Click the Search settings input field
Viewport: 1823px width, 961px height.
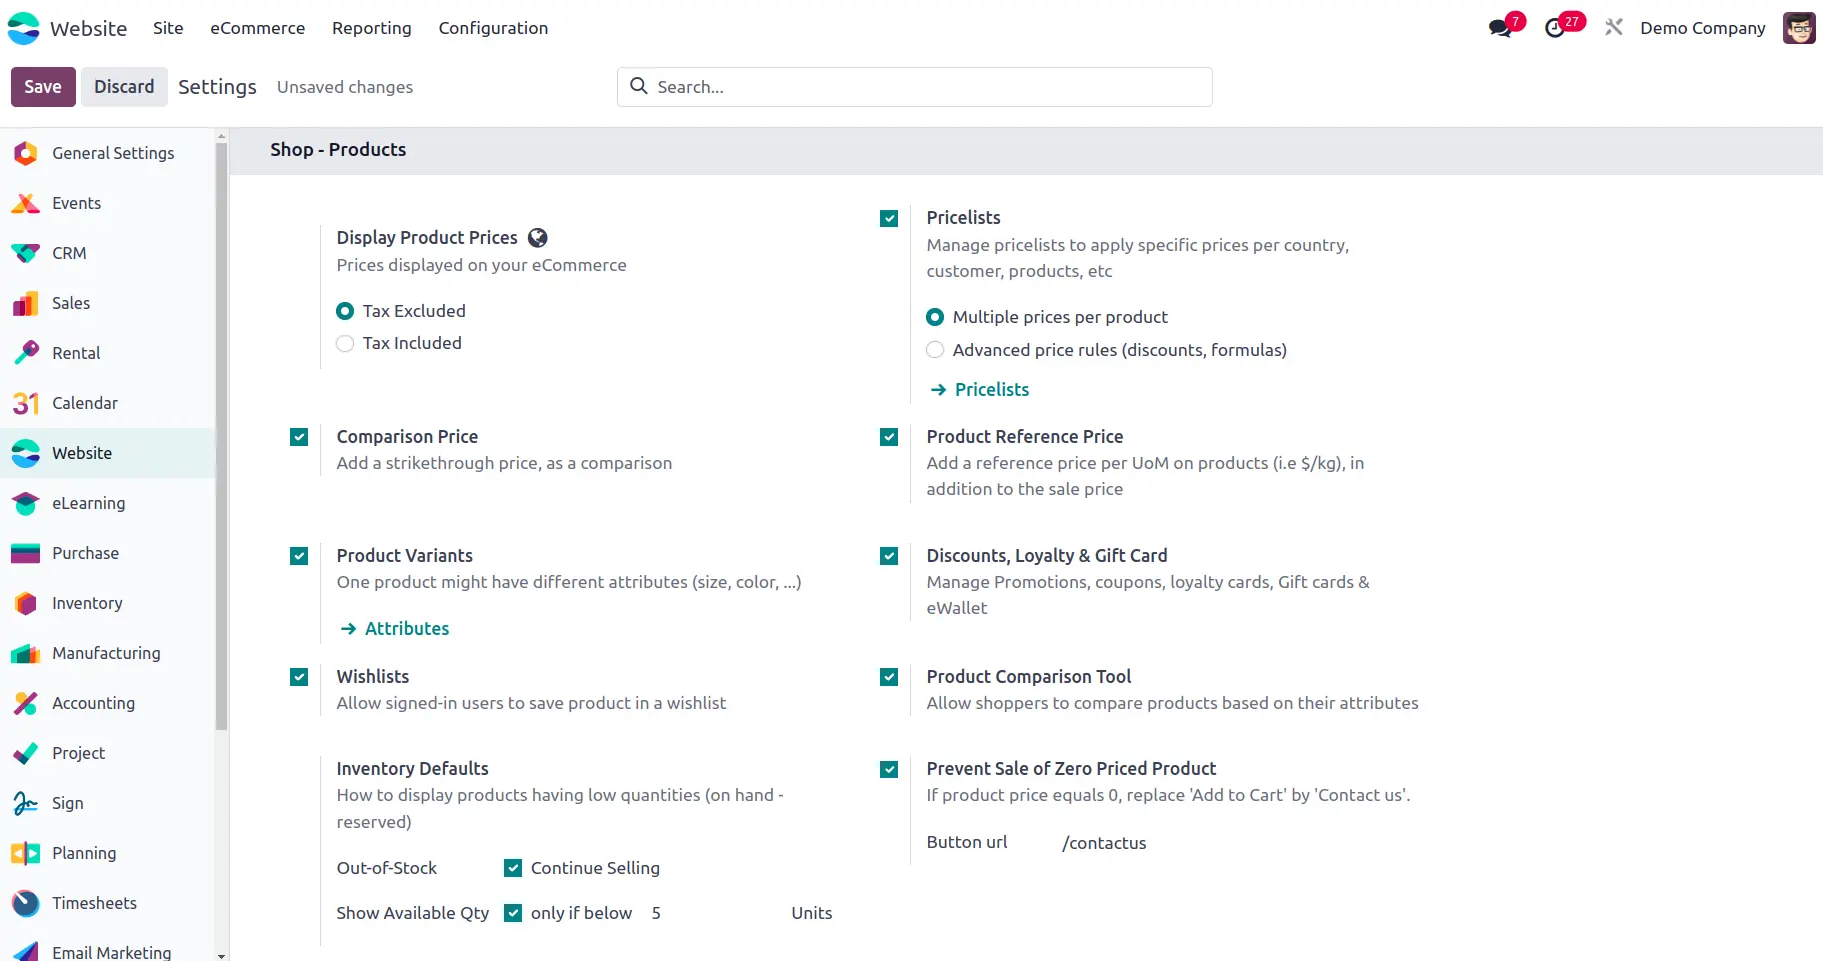click(930, 87)
